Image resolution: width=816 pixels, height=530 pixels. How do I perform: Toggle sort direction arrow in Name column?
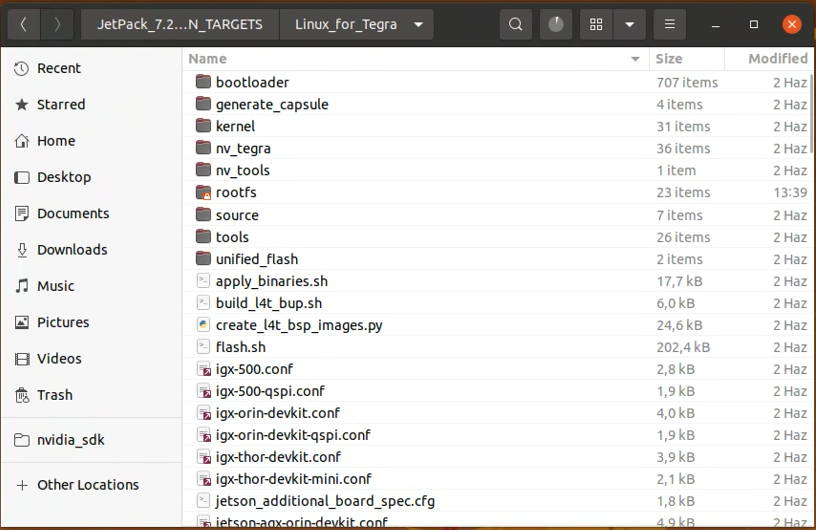click(635, 59)
